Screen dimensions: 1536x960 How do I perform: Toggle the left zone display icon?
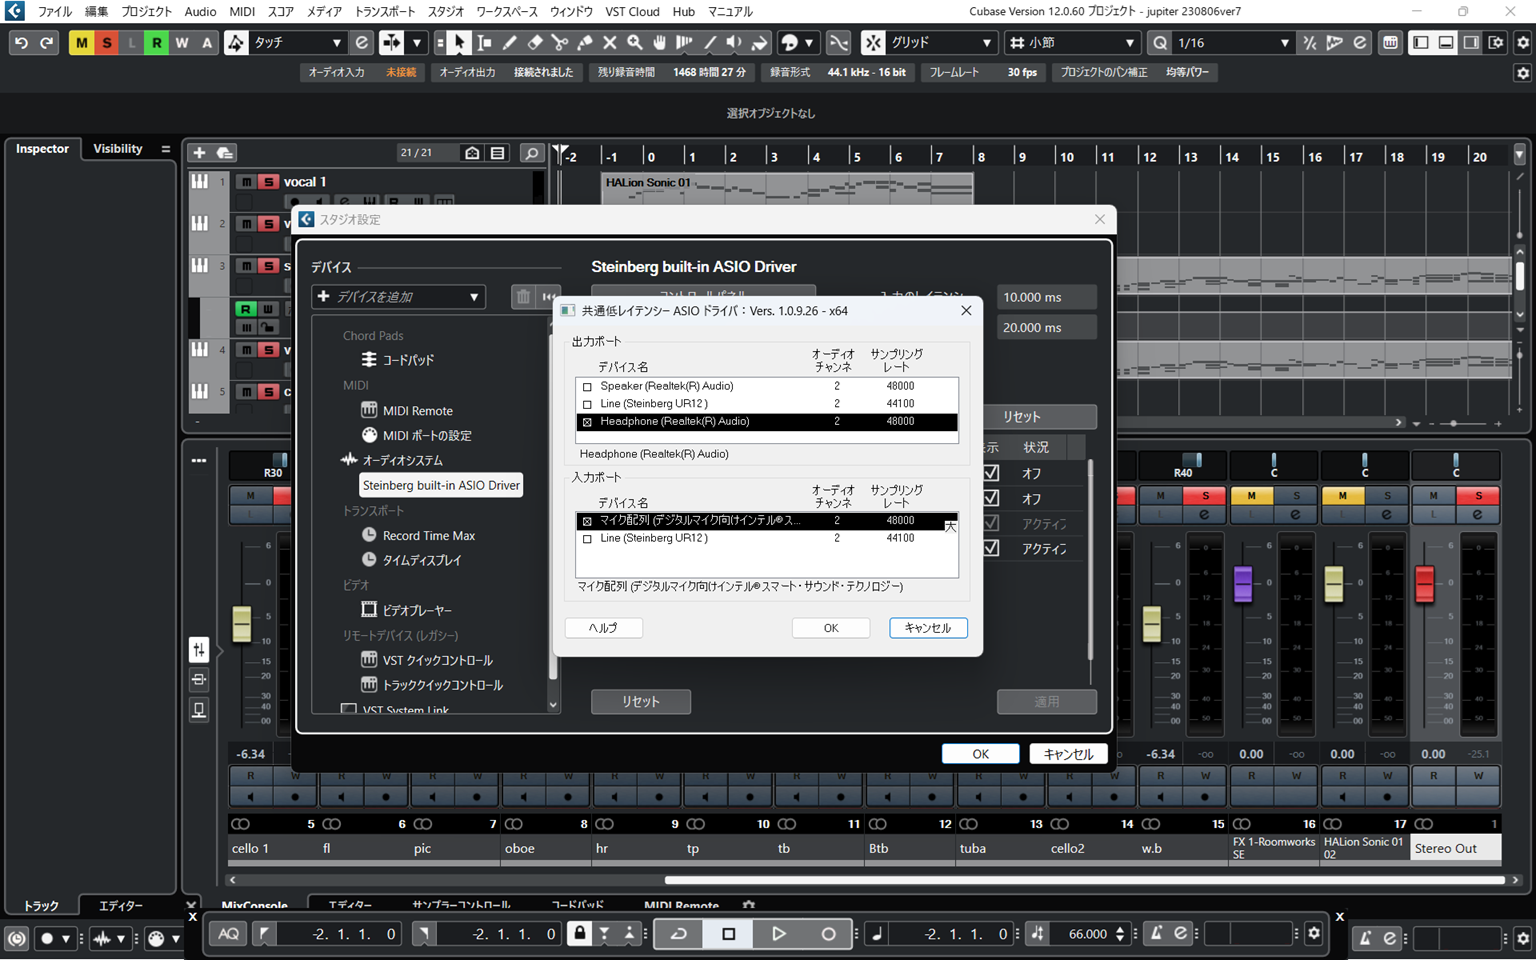coord(1421,43)
